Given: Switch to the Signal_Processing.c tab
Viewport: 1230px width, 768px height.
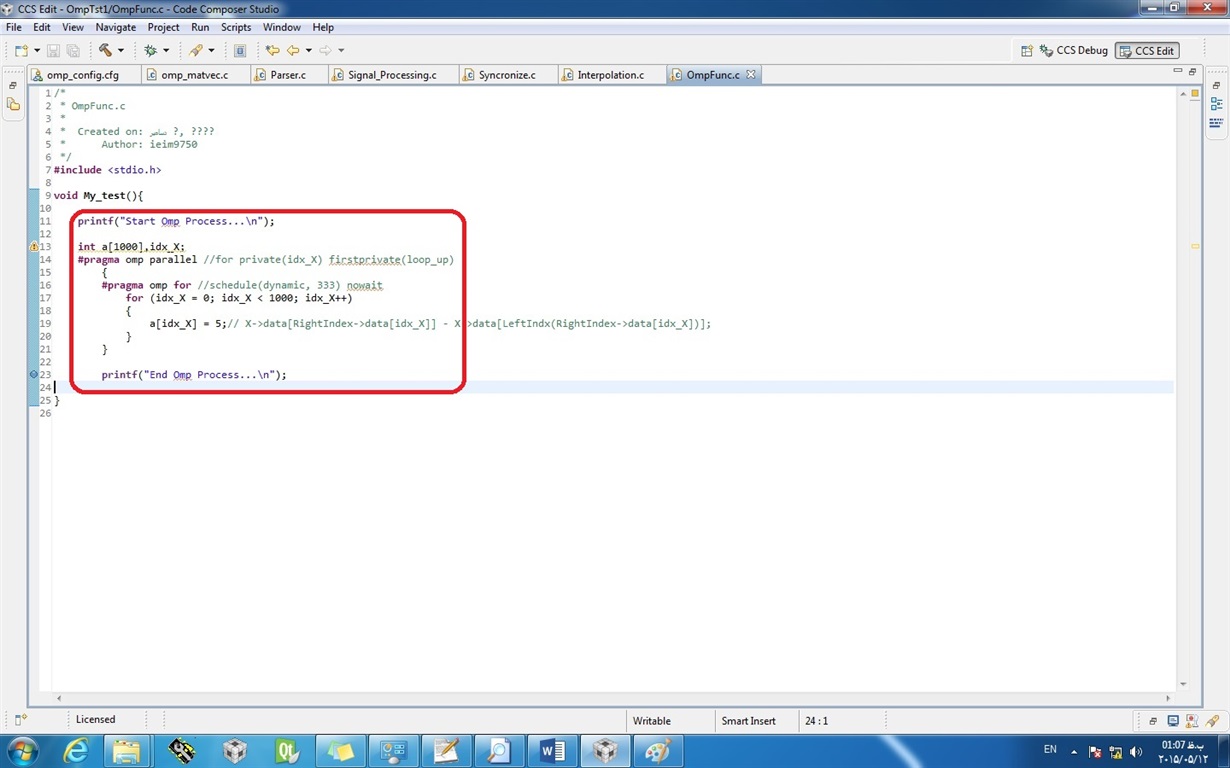Looking at the screenshot, I should (392, 75).
